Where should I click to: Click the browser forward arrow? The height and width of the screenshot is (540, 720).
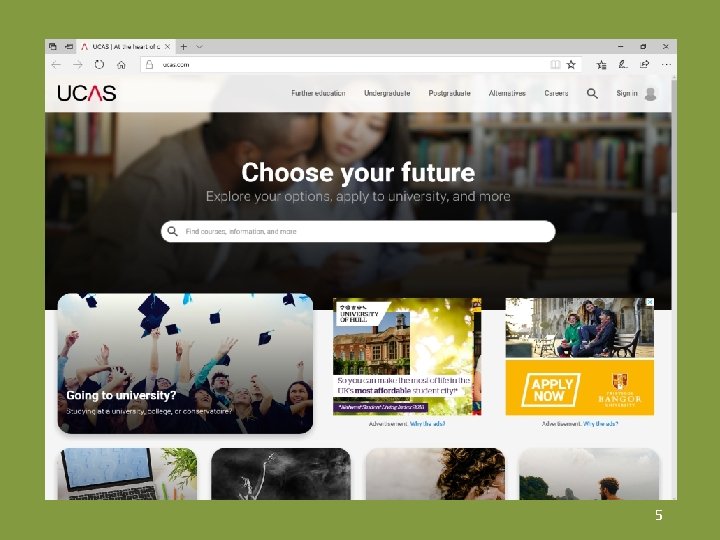pyautogui.click(x=78, y=65)
